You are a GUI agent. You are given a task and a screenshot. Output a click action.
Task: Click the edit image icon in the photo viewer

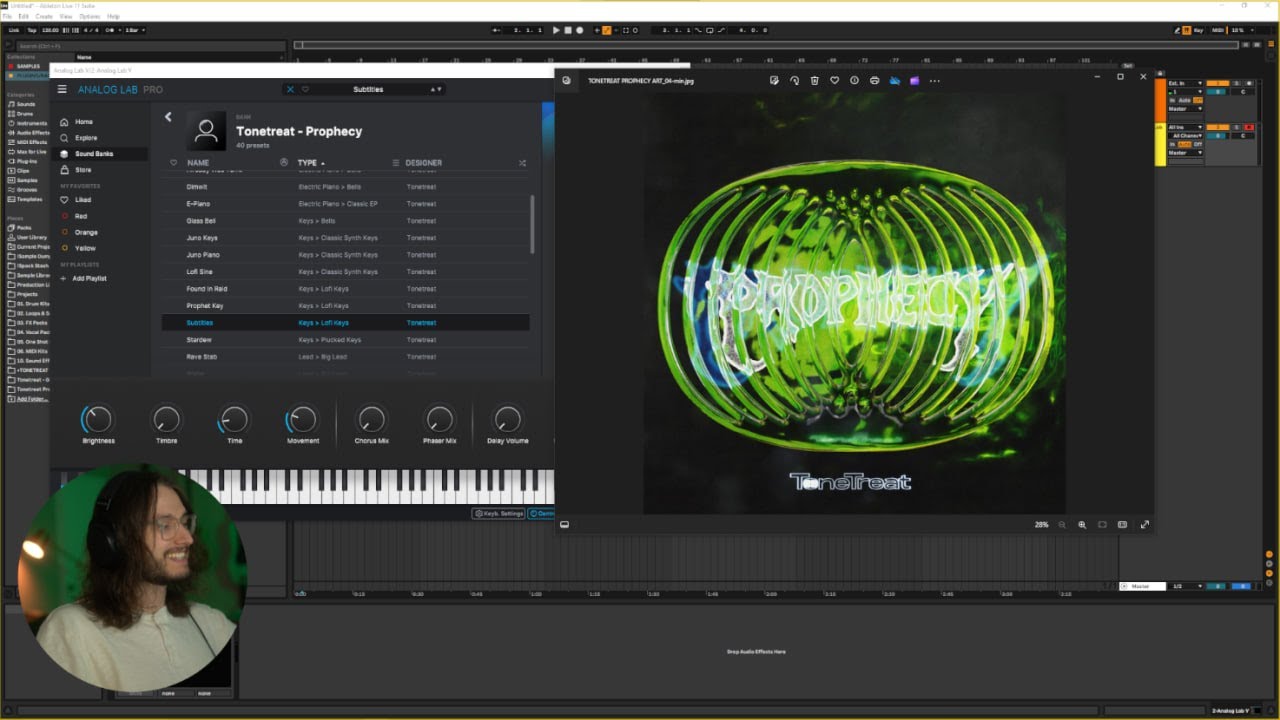(x=774, y=80)
